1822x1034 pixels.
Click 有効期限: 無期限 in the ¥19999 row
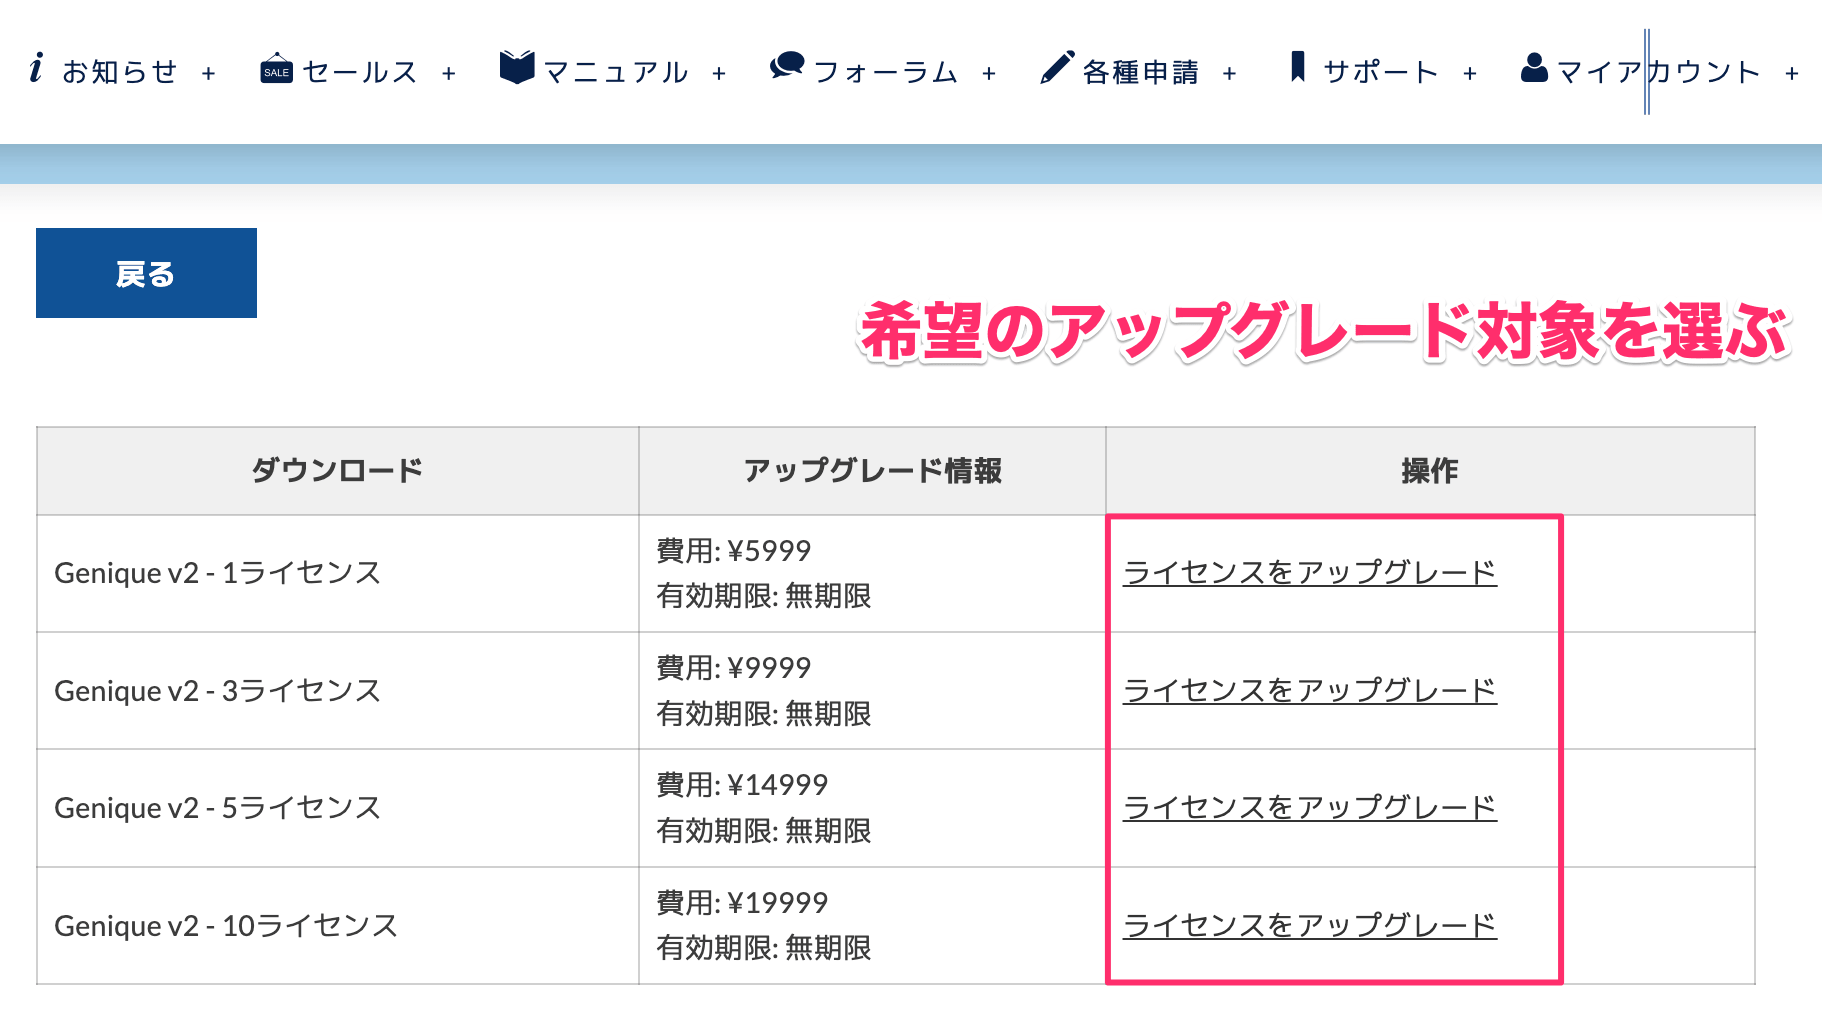tap(764, 948)
